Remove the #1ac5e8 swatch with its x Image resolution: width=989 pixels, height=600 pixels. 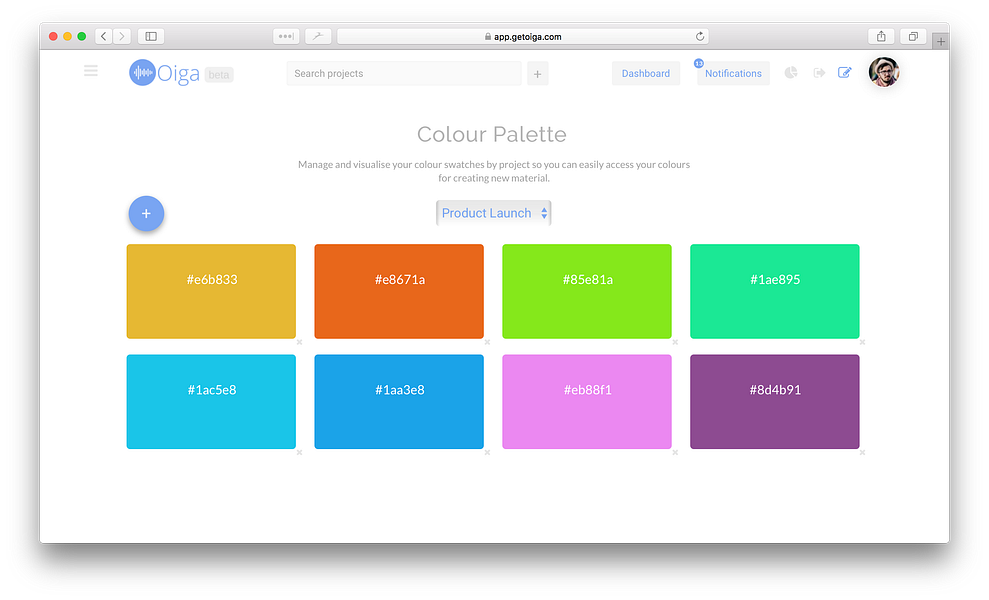click(x=300, y=452)
